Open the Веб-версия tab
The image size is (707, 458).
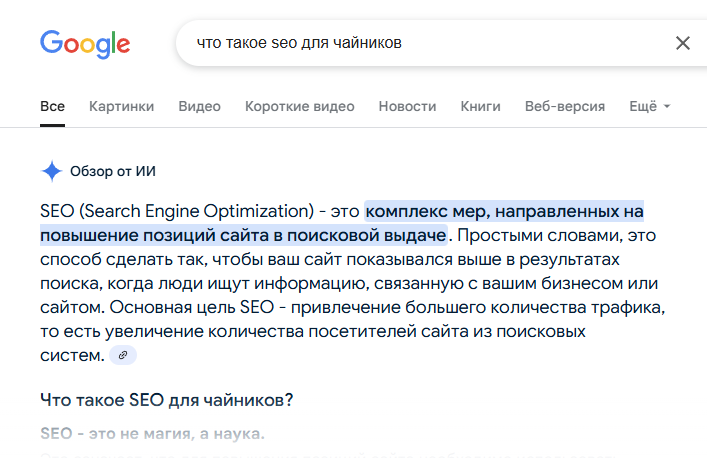565,106
